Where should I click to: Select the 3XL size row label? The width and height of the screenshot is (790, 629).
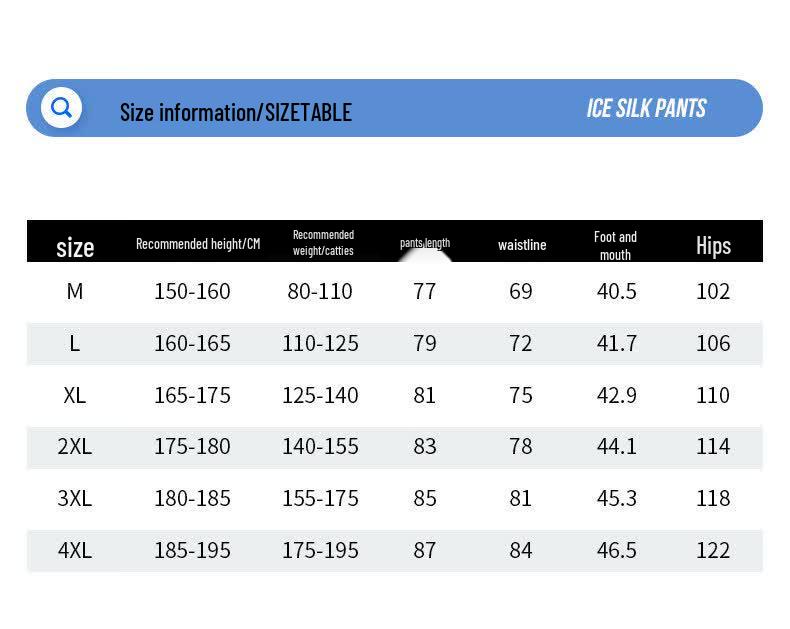(75, 498)
